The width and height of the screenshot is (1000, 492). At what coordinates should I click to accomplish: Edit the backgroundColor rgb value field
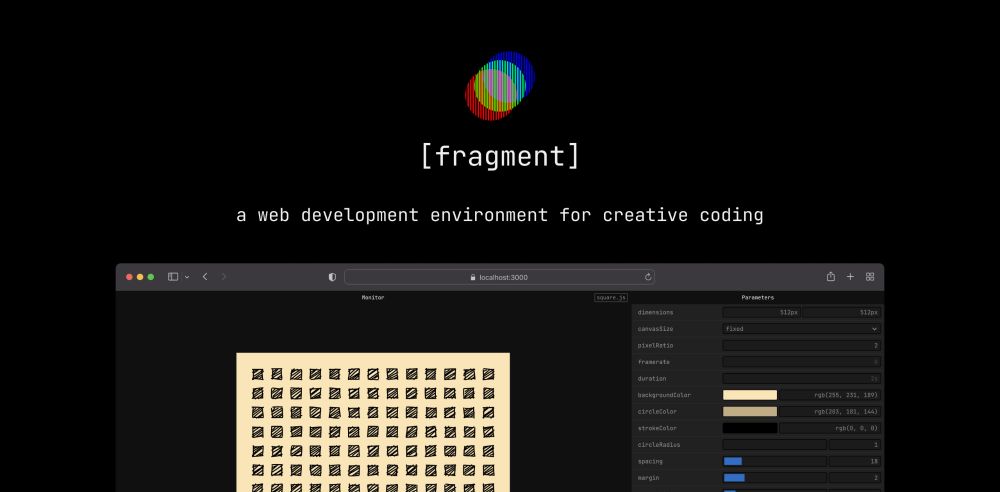tap(830, 395)
